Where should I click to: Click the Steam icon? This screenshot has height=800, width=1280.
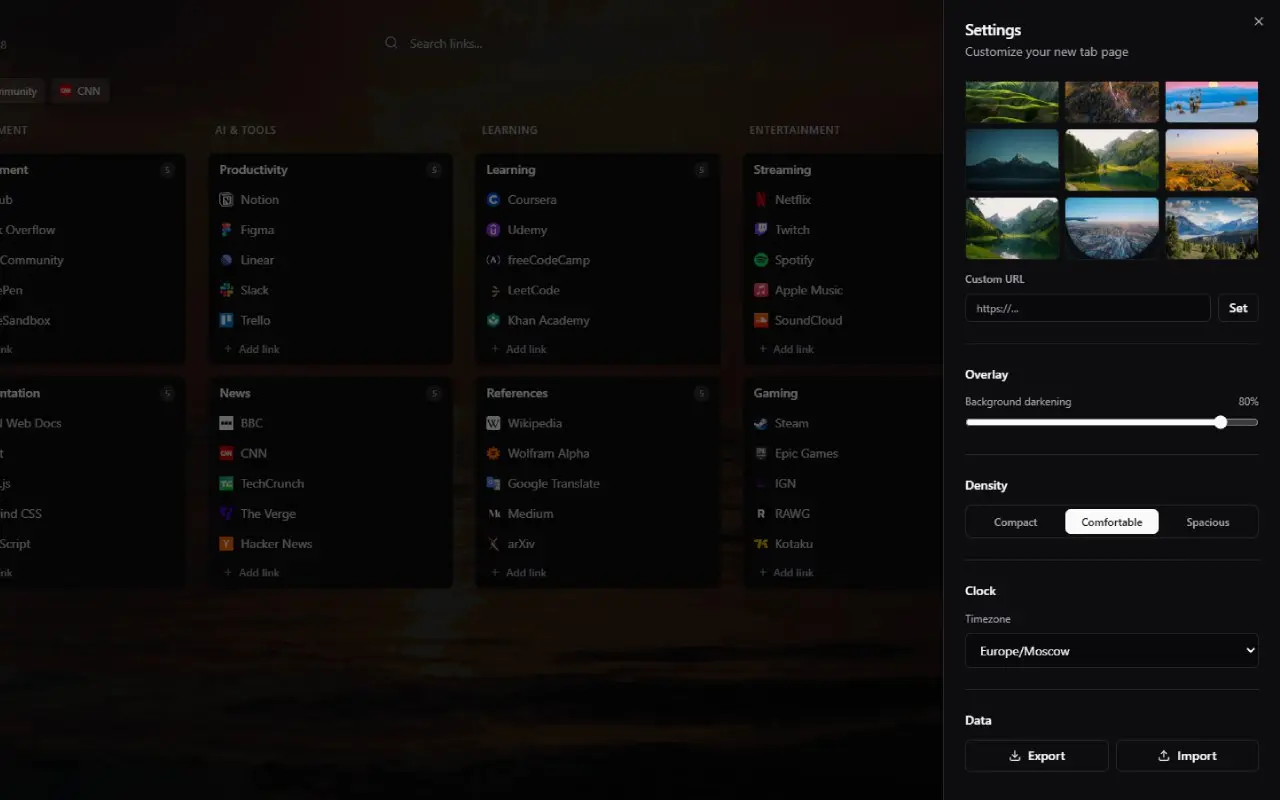pyautogui.click(x=760, y=423)
